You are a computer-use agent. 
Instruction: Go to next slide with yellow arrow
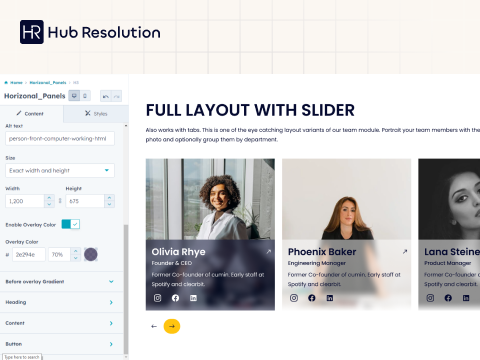pos(172,326)
